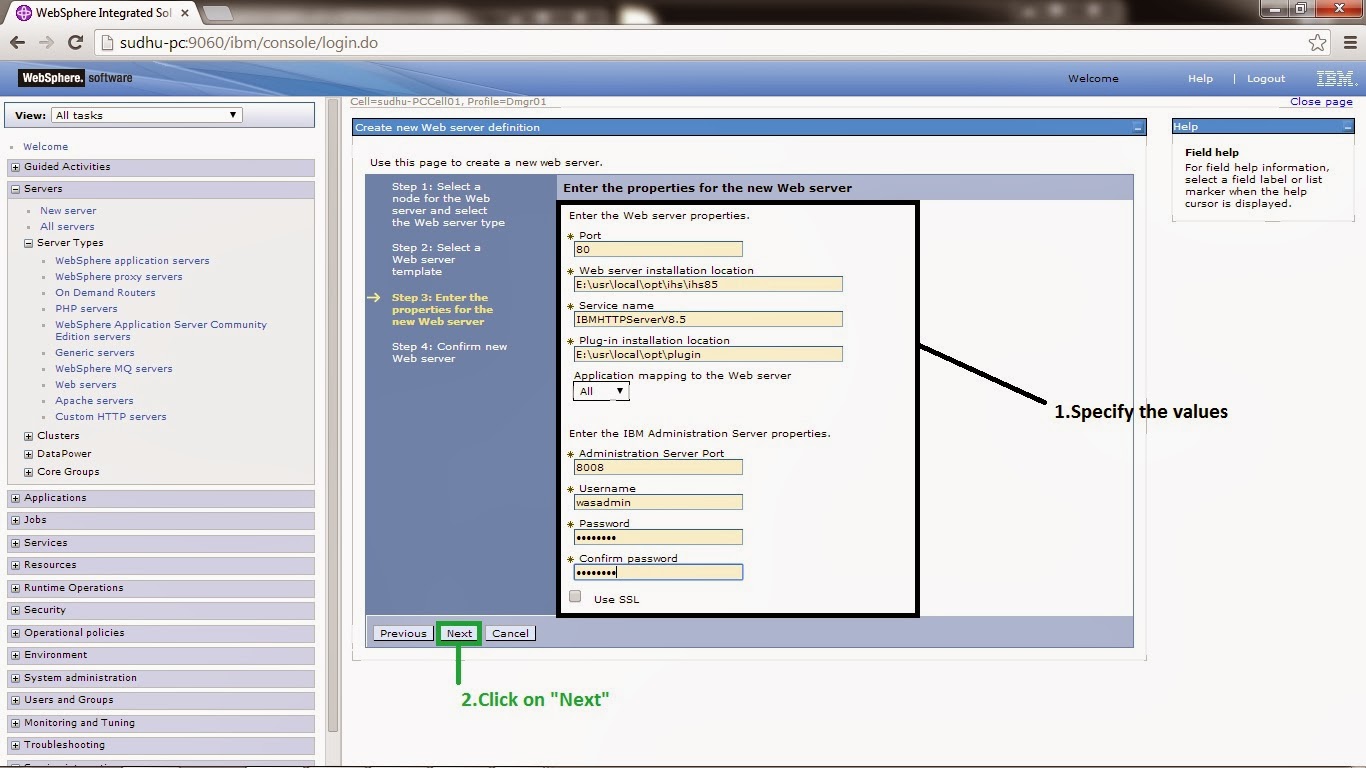Reload the page with the refresh icon
This screenshot has height=768, width=1366.
pos(76,42)
